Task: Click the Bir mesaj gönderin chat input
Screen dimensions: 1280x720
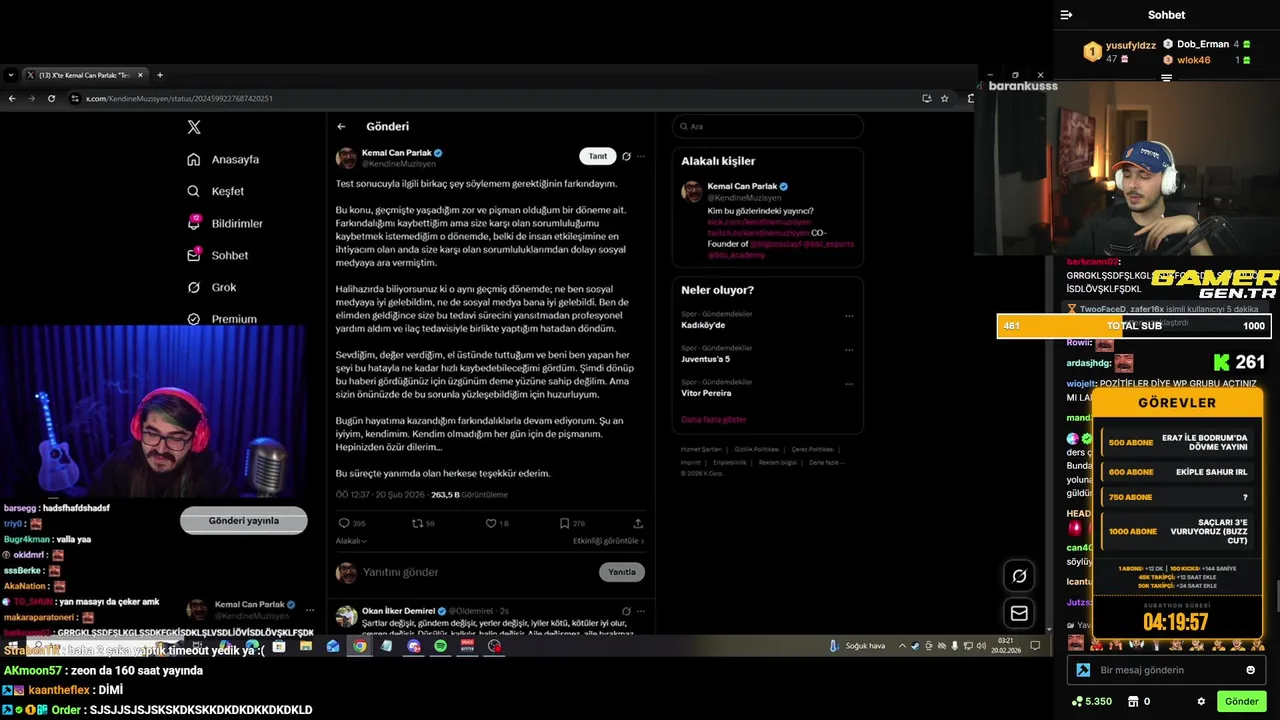Action: (x=1166, y=670)
